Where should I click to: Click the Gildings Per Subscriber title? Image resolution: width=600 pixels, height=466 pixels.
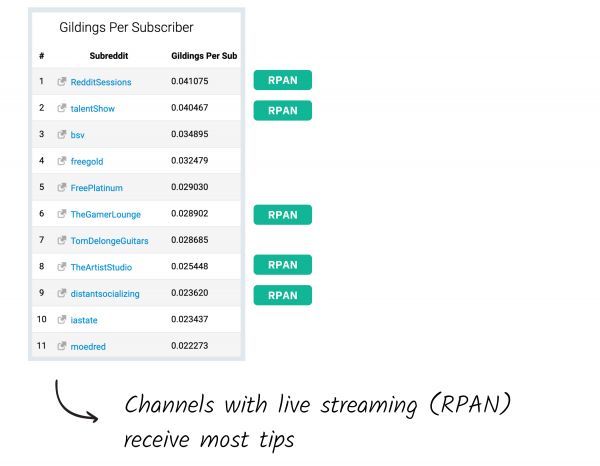(x=127, y=28)
